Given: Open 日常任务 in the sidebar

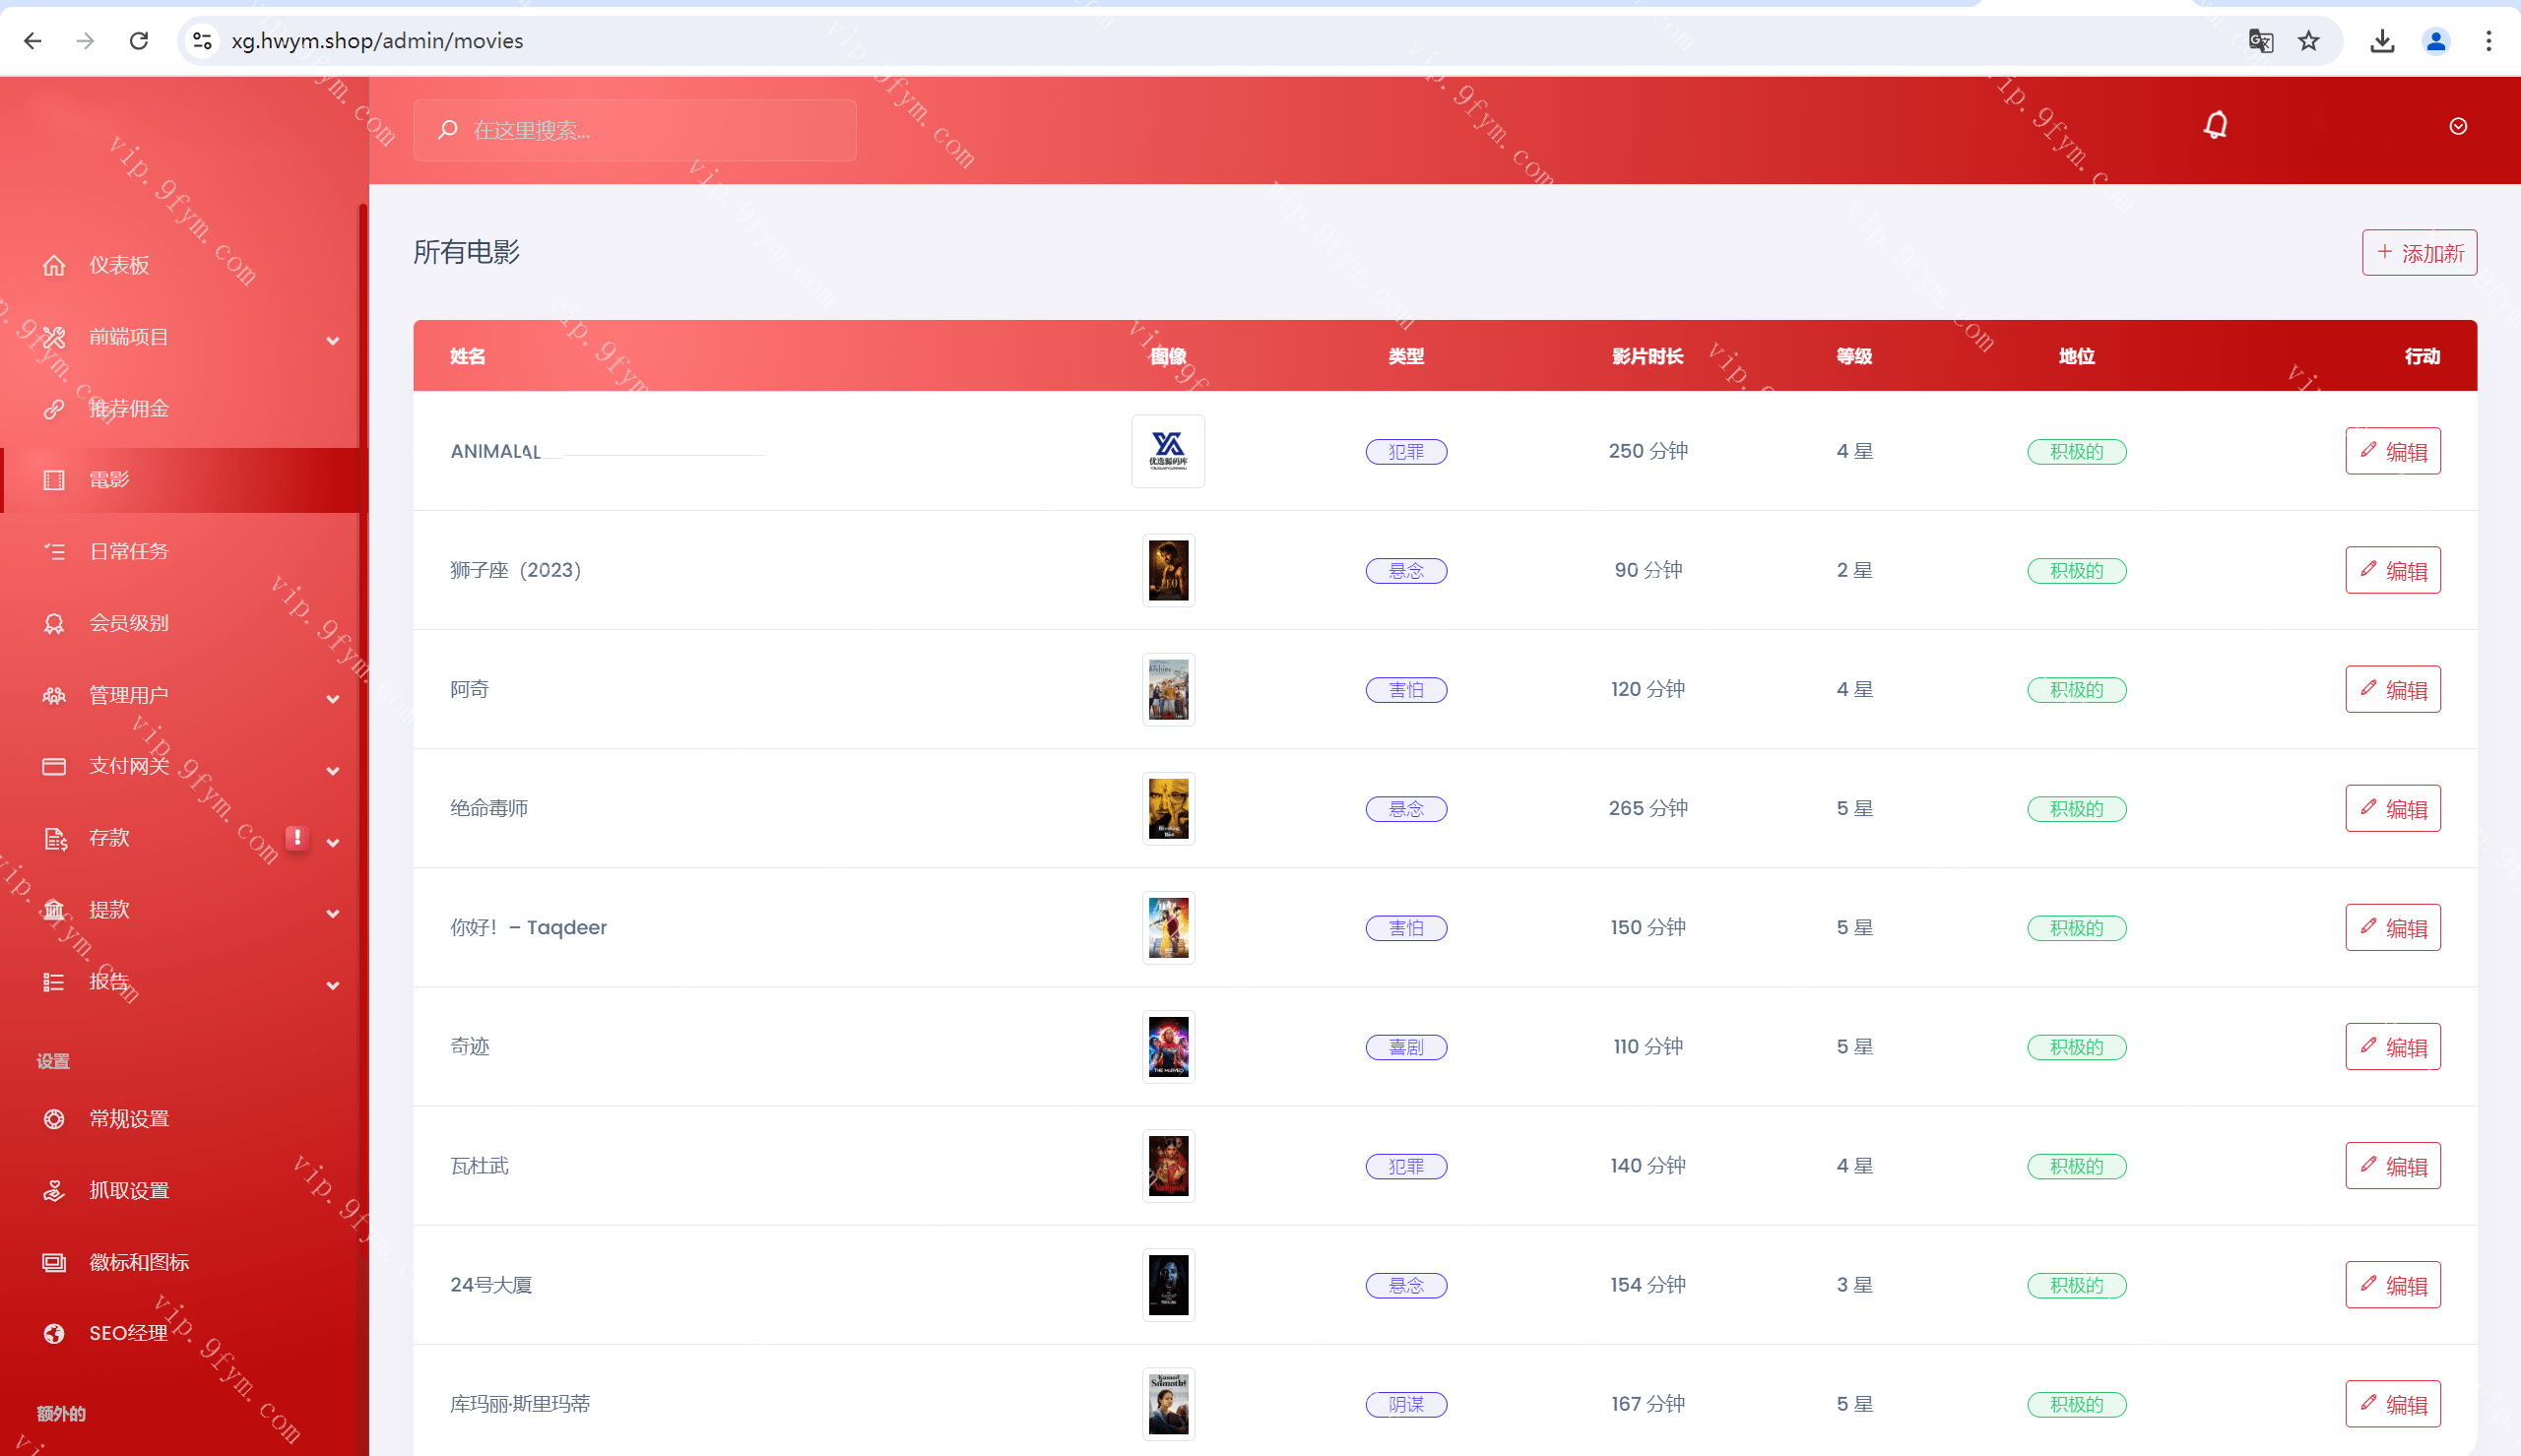Looking at the screenshot, I should pyautogui.click(x=129, y=552).
